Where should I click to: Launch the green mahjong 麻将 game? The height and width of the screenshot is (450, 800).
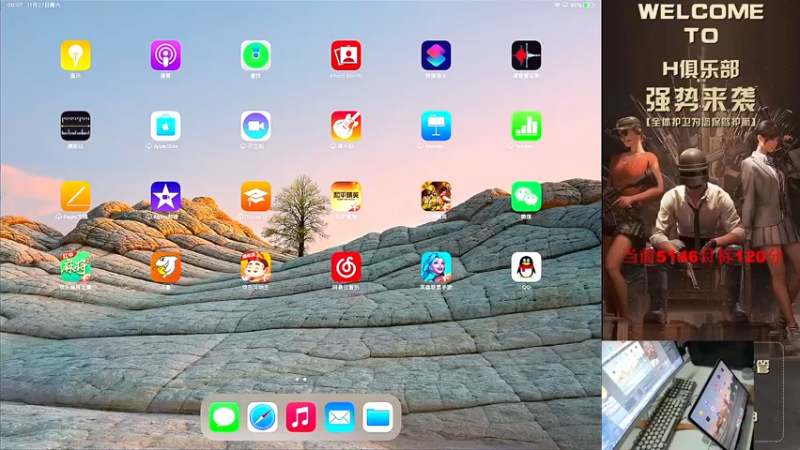(x=76, y=266)
